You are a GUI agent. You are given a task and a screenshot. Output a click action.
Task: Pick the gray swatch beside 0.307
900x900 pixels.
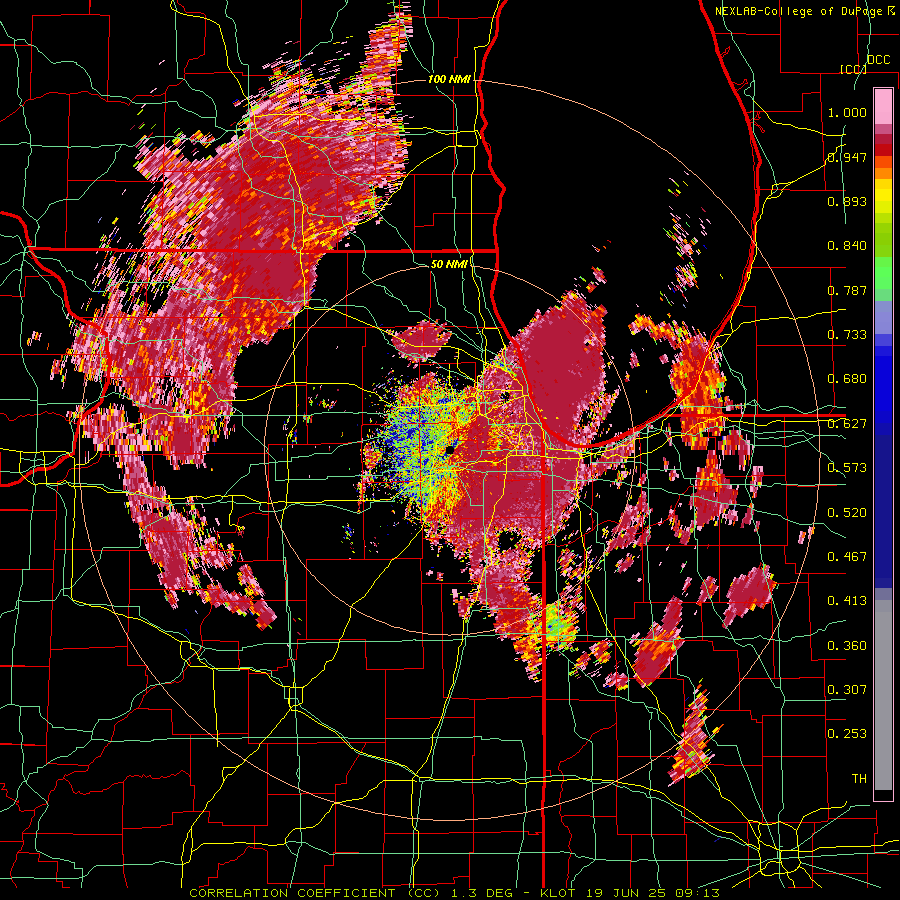pyautogui.click(x=883, y=695)
